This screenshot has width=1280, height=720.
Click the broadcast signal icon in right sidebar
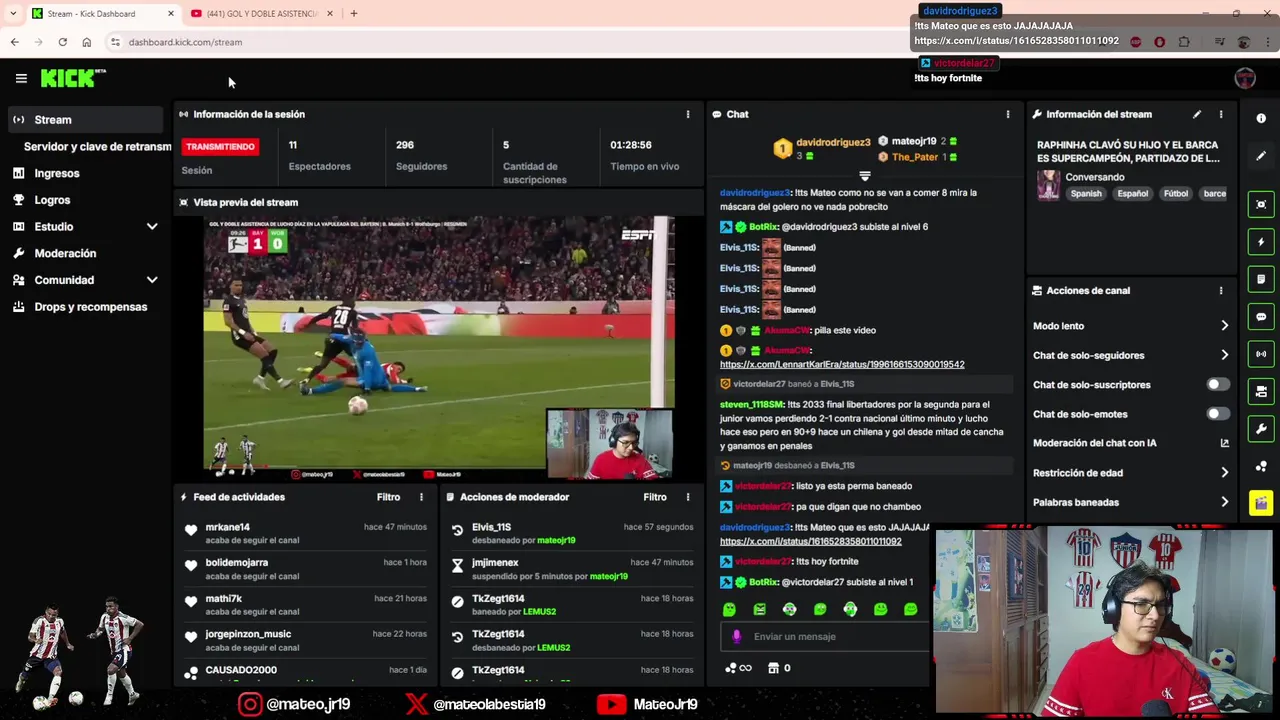coord(1261,354)
